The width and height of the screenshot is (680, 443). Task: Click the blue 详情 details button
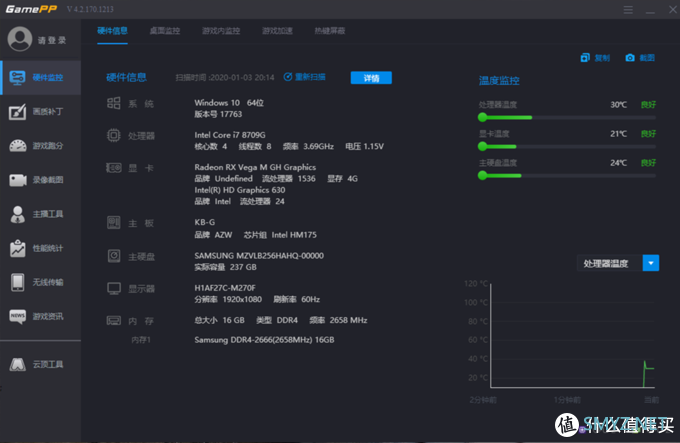click(x=371, y=78)
